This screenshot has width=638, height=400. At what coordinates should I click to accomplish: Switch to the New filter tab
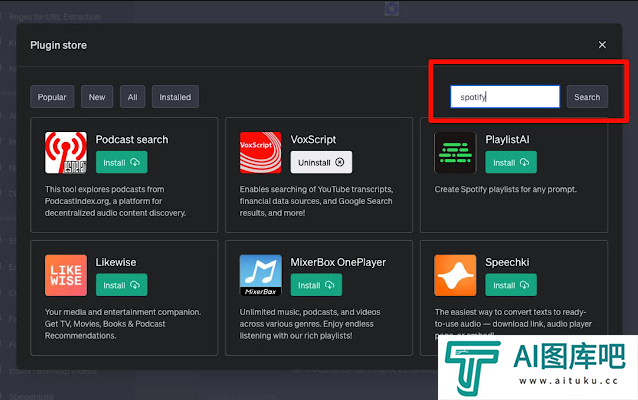[x=97, y=97]
